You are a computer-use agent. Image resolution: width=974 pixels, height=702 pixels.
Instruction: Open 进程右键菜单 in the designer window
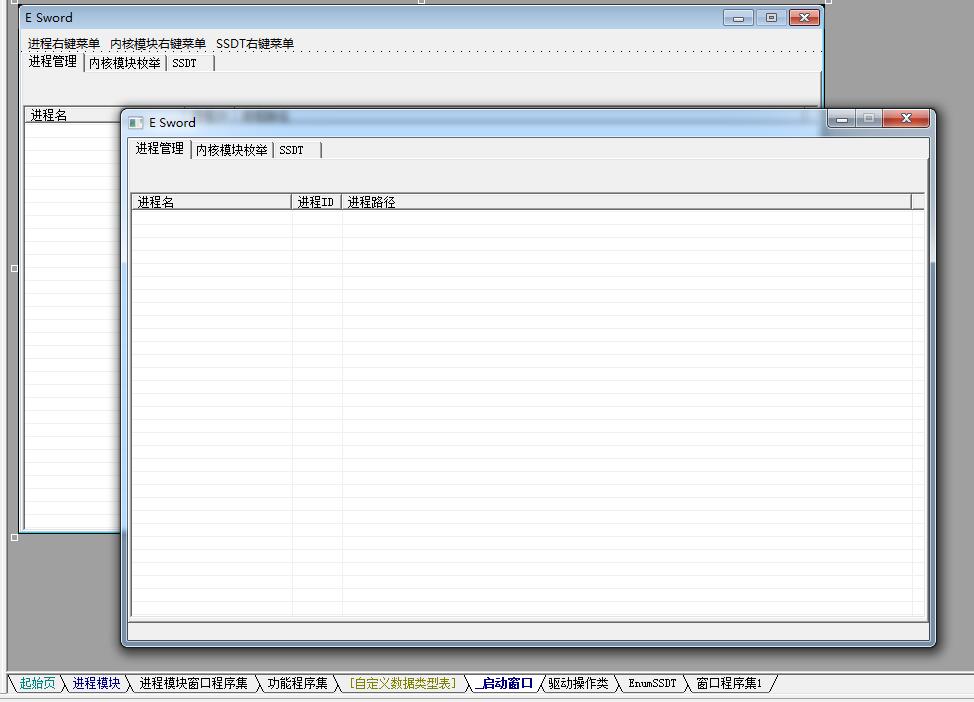pyautogui.click(x=63, y=43)
